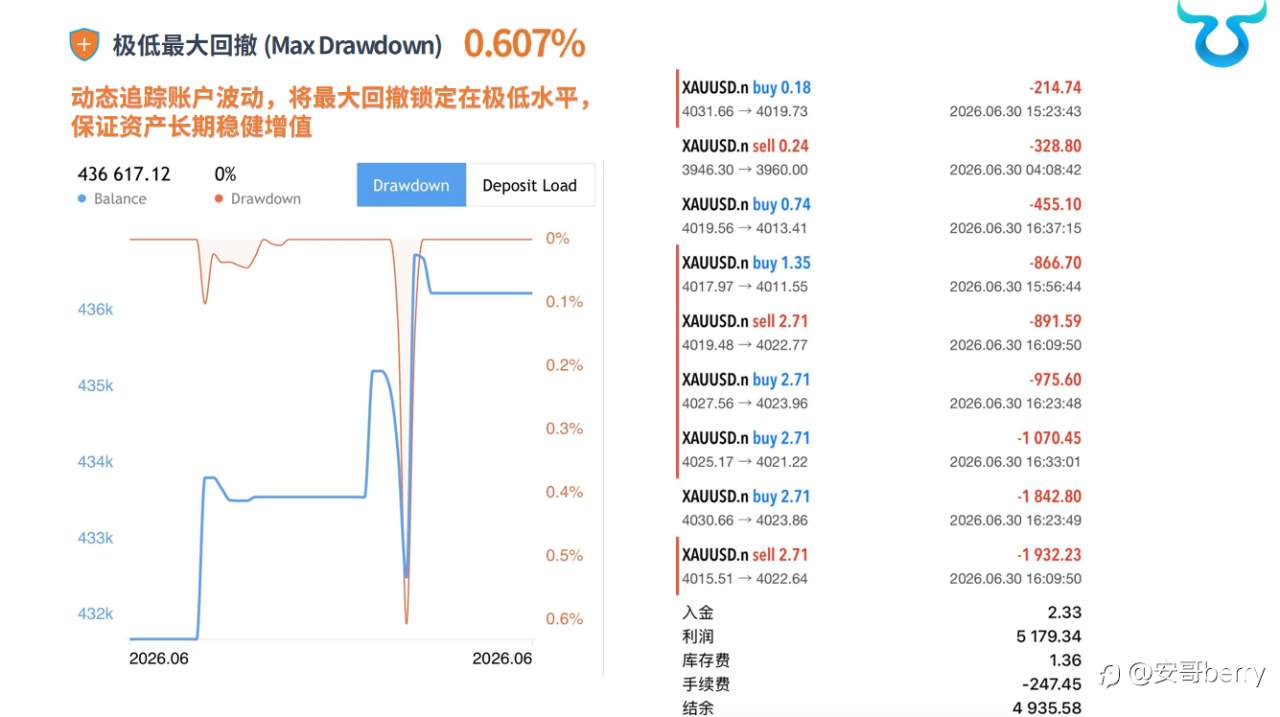The width and height of the screenshot is (1280, 717).
Task: Toggle the Drawdown series legend label
Action: pyautogui.click(x=266, y=199)
